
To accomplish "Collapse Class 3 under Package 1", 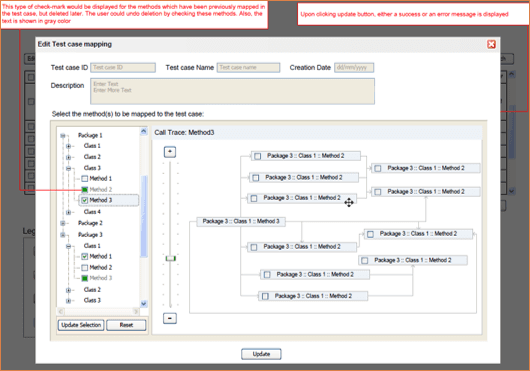I will (69, 168).
